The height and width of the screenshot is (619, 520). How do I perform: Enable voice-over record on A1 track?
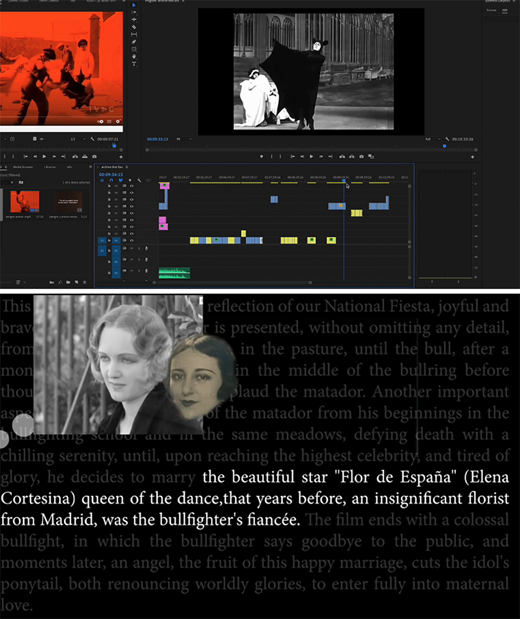(146, 248)
